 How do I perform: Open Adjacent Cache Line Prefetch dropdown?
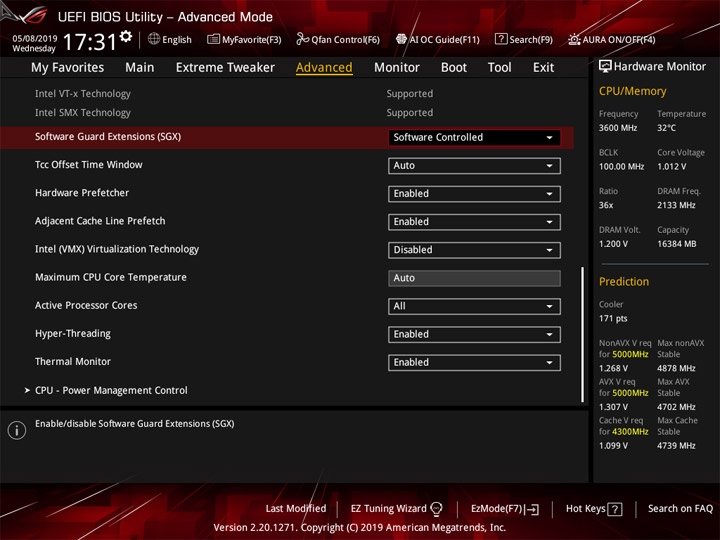click(x=474, y=222)
